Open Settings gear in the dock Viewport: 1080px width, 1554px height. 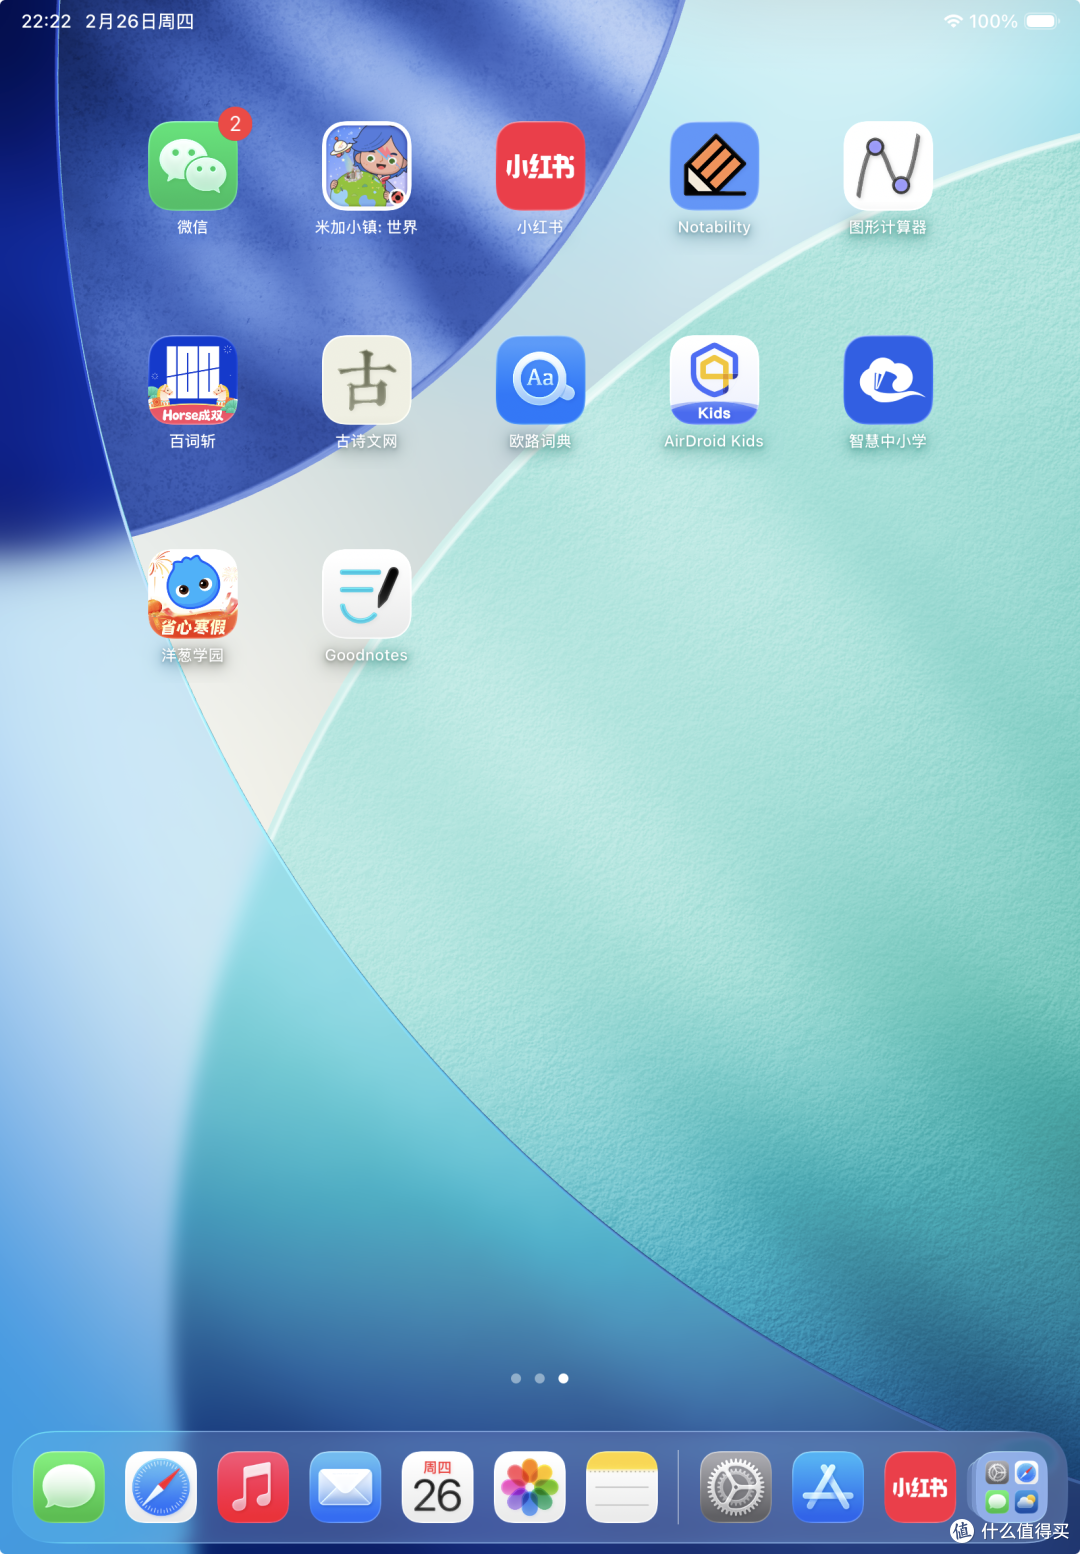[736, 1487]
